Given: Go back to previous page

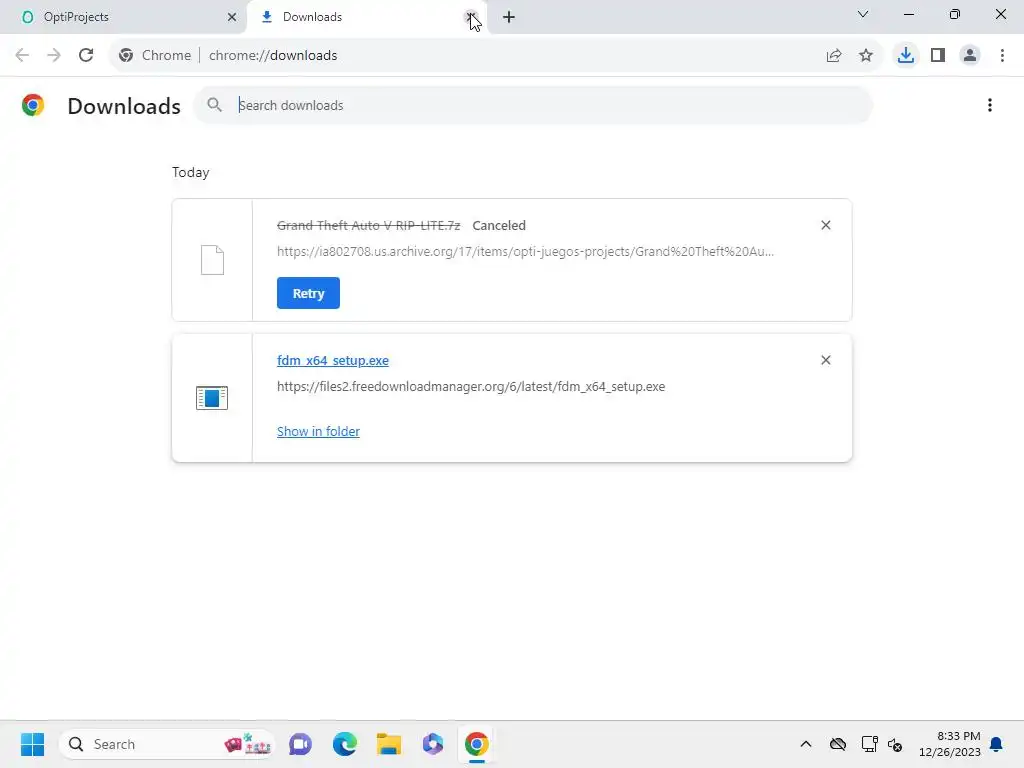Looking at the screenshot, I should click(x=22, y=56).
